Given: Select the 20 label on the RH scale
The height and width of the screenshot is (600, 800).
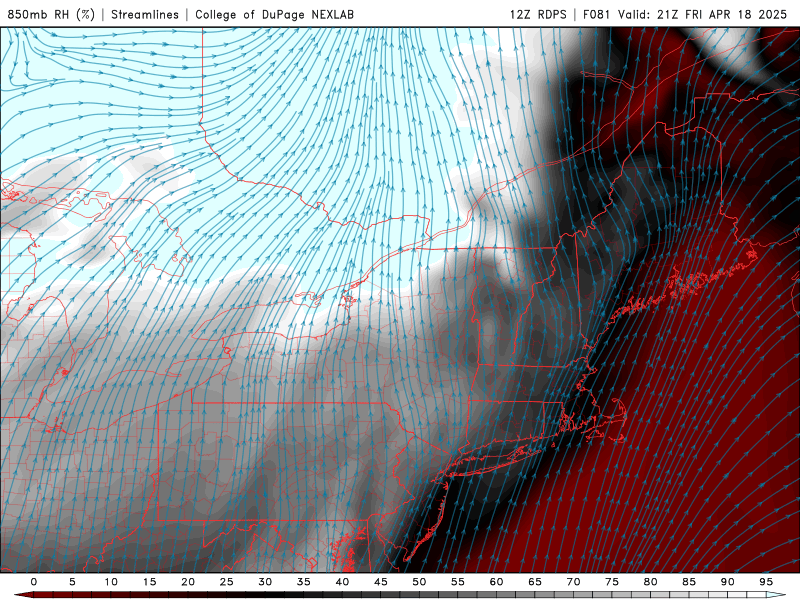Looking at the screenshot, I should (188, 582).
